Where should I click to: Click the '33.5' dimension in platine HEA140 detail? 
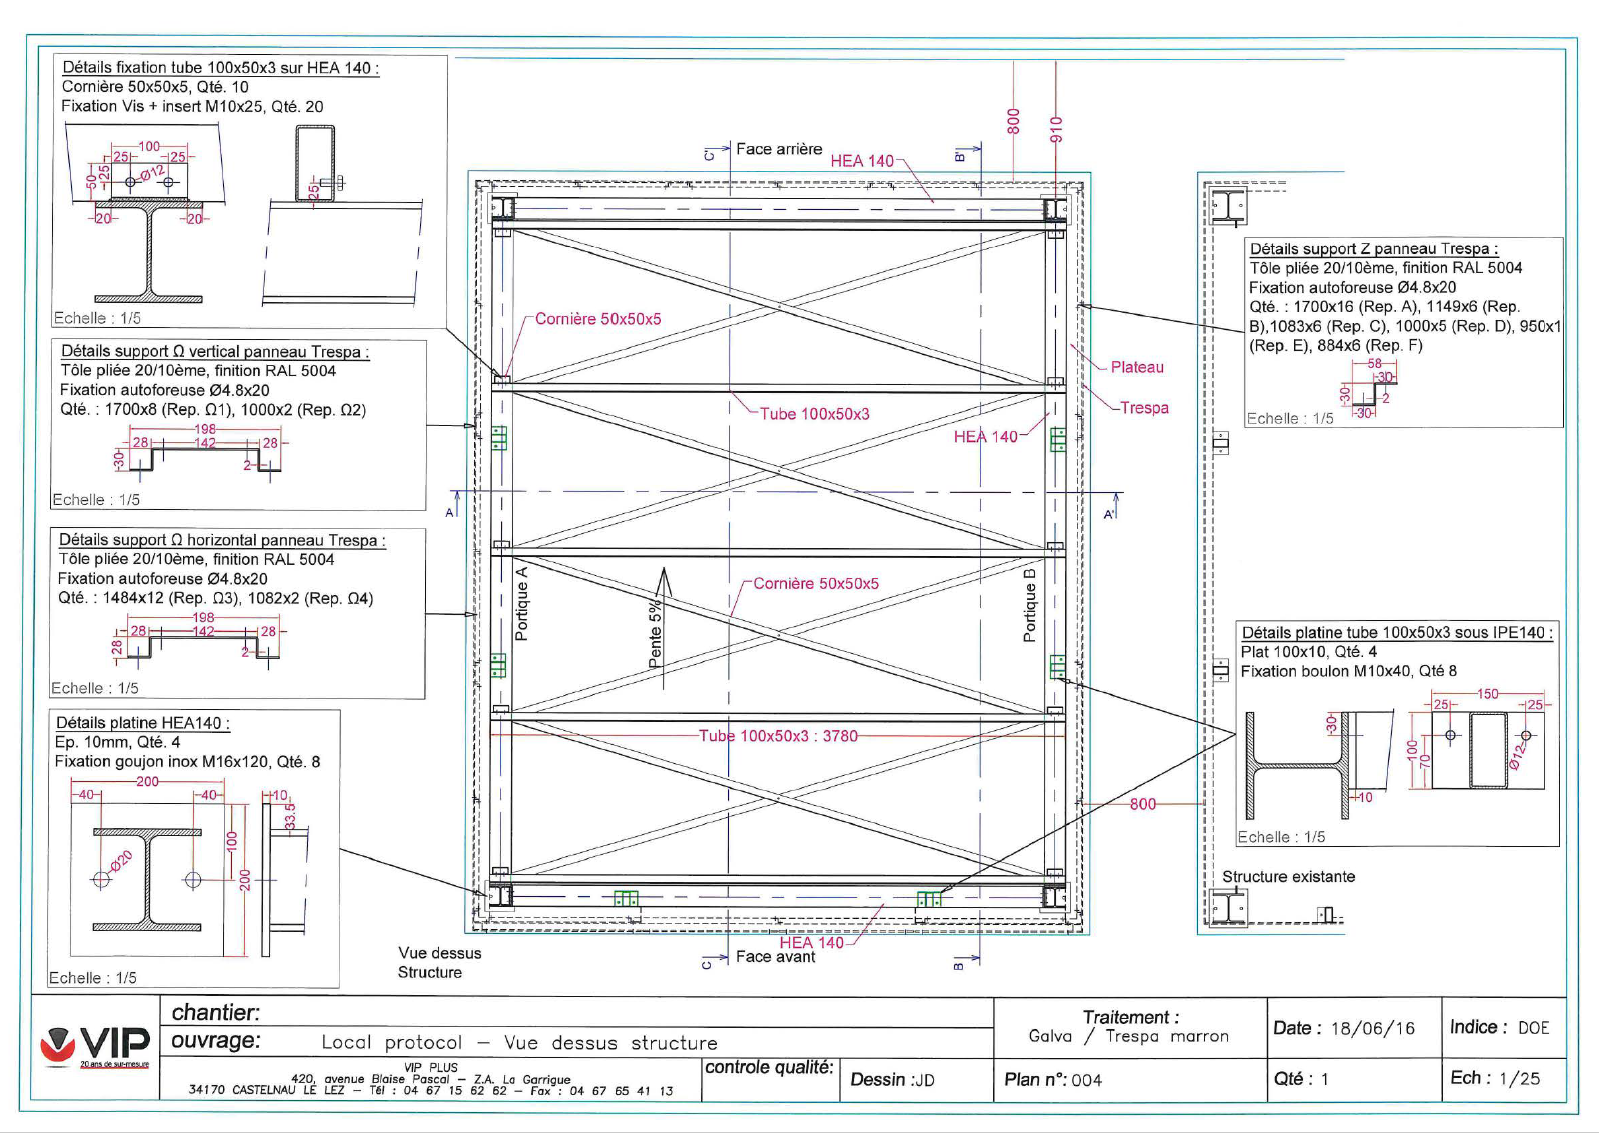[x=290, y=817]
